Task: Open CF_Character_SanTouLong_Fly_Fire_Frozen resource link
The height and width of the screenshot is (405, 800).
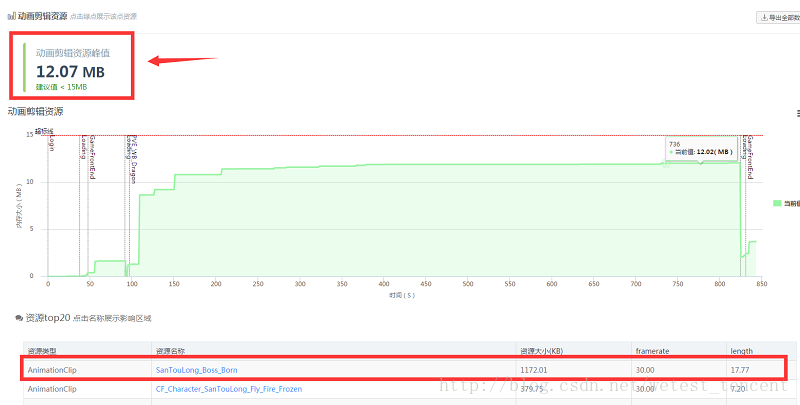Action: (x=229, y=389)
